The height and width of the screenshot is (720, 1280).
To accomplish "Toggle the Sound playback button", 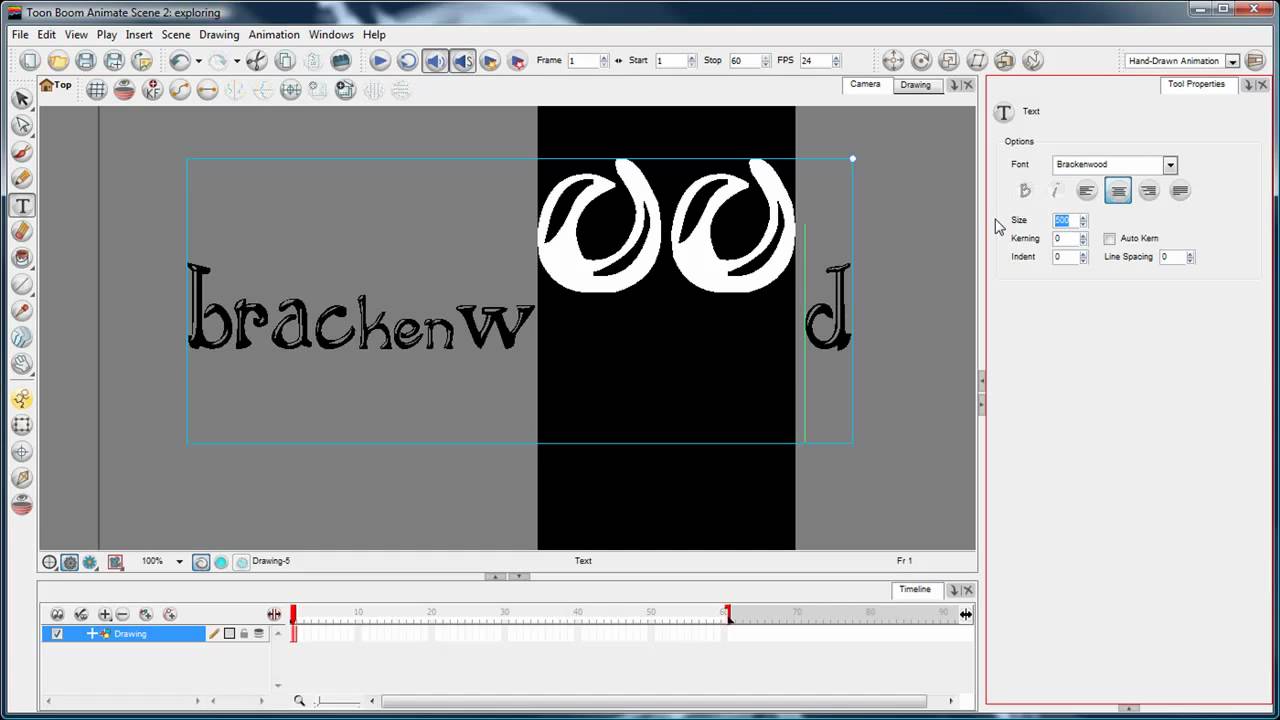I will 435,61.
